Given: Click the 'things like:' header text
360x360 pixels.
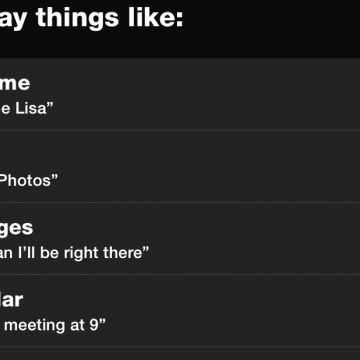Looking at the screenshot, I should click(110, 18).
